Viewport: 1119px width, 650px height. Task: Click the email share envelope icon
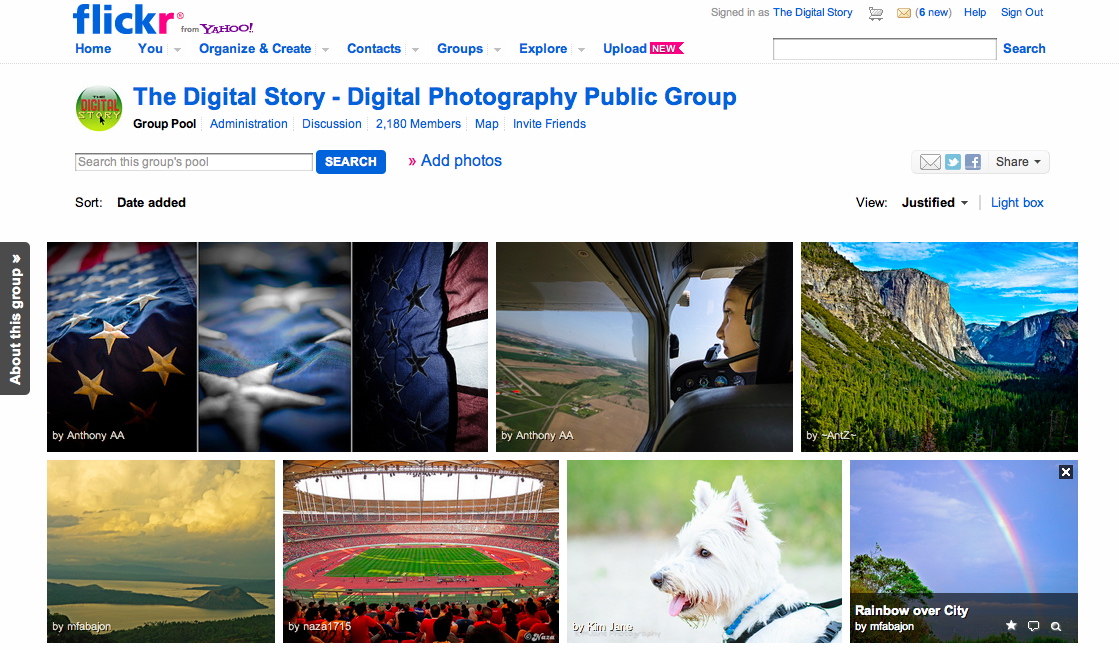pos(930,162)
